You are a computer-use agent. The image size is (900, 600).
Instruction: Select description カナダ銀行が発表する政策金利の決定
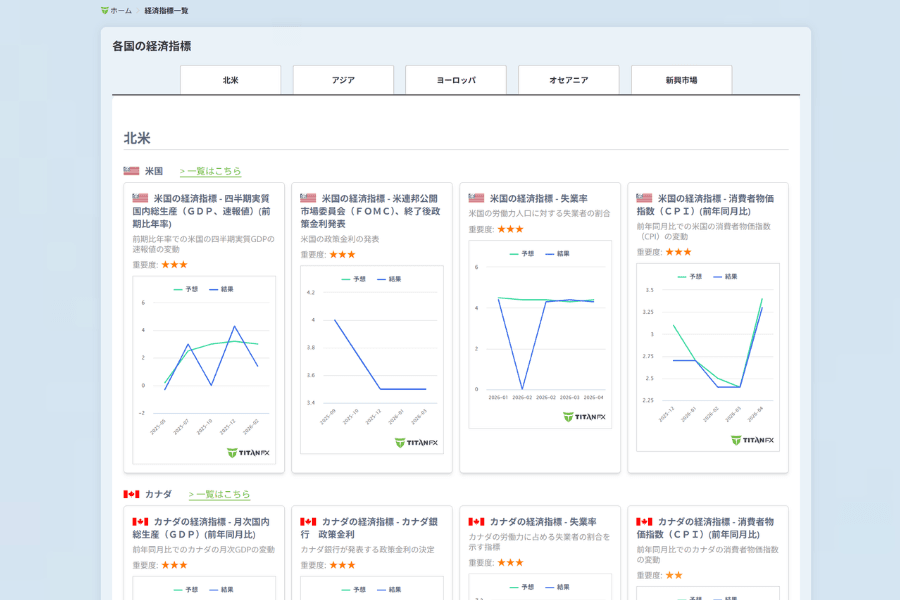tap(367, 549)
